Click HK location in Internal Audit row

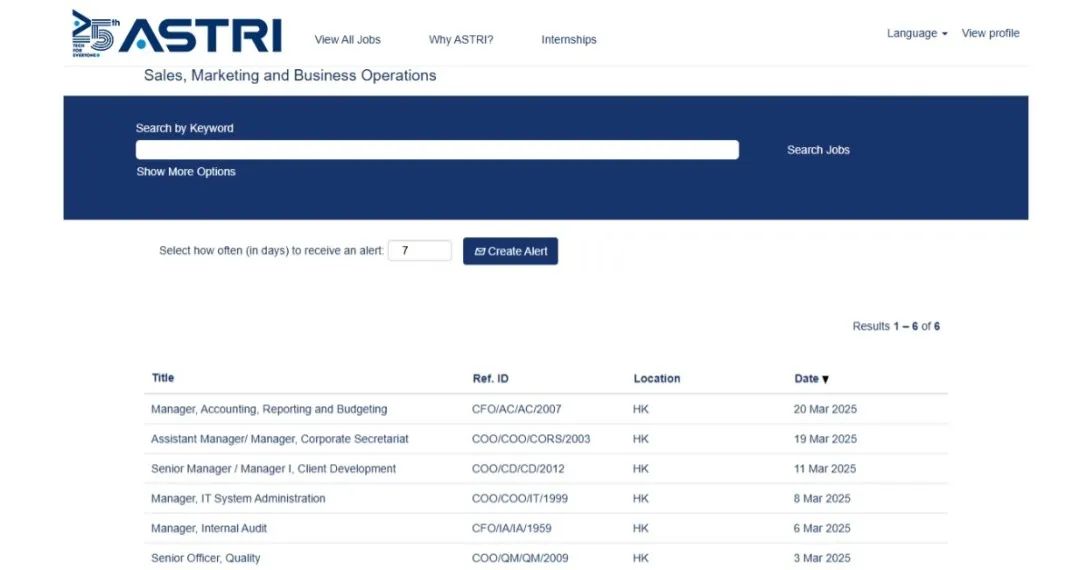click(641, 528)
